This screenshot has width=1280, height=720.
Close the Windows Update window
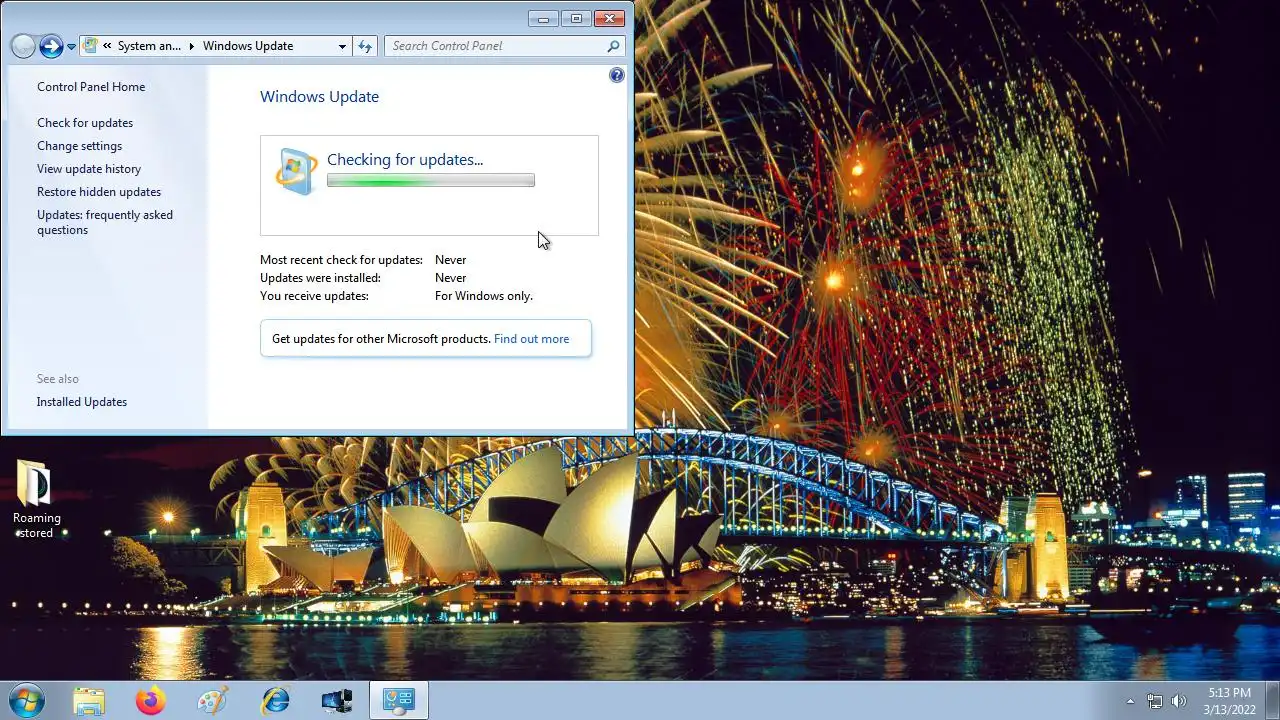pyautogui.click(x=609, y=18)
